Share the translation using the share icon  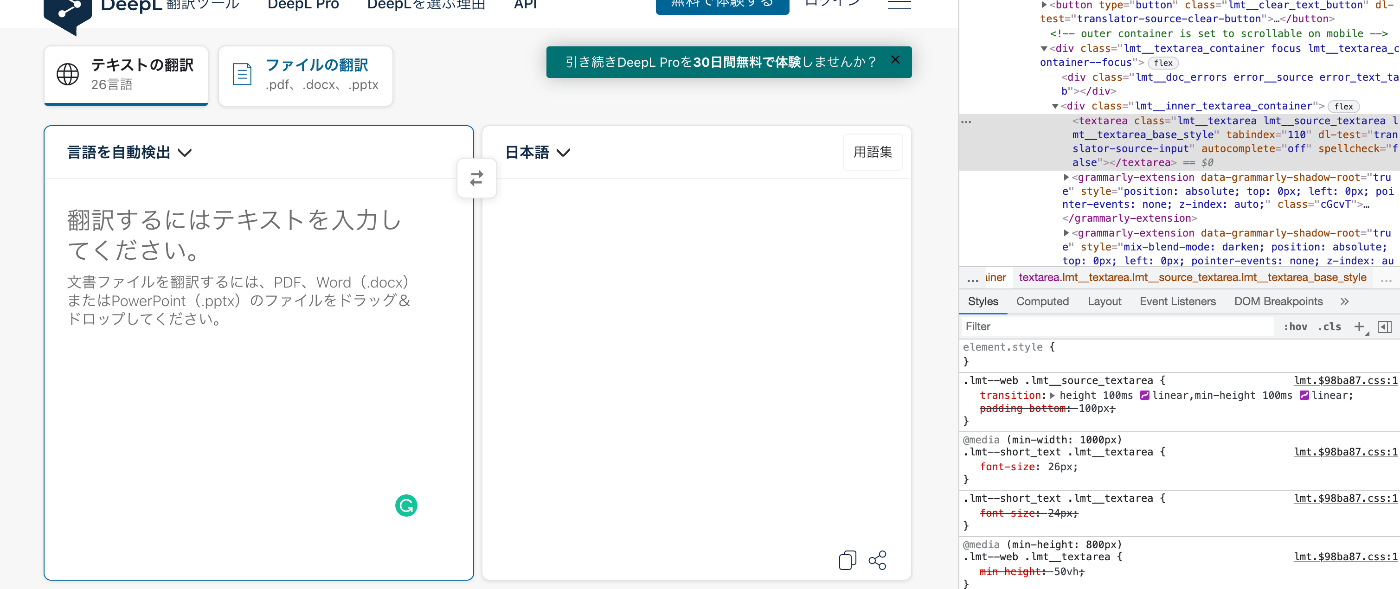click(x=878, y=560)
